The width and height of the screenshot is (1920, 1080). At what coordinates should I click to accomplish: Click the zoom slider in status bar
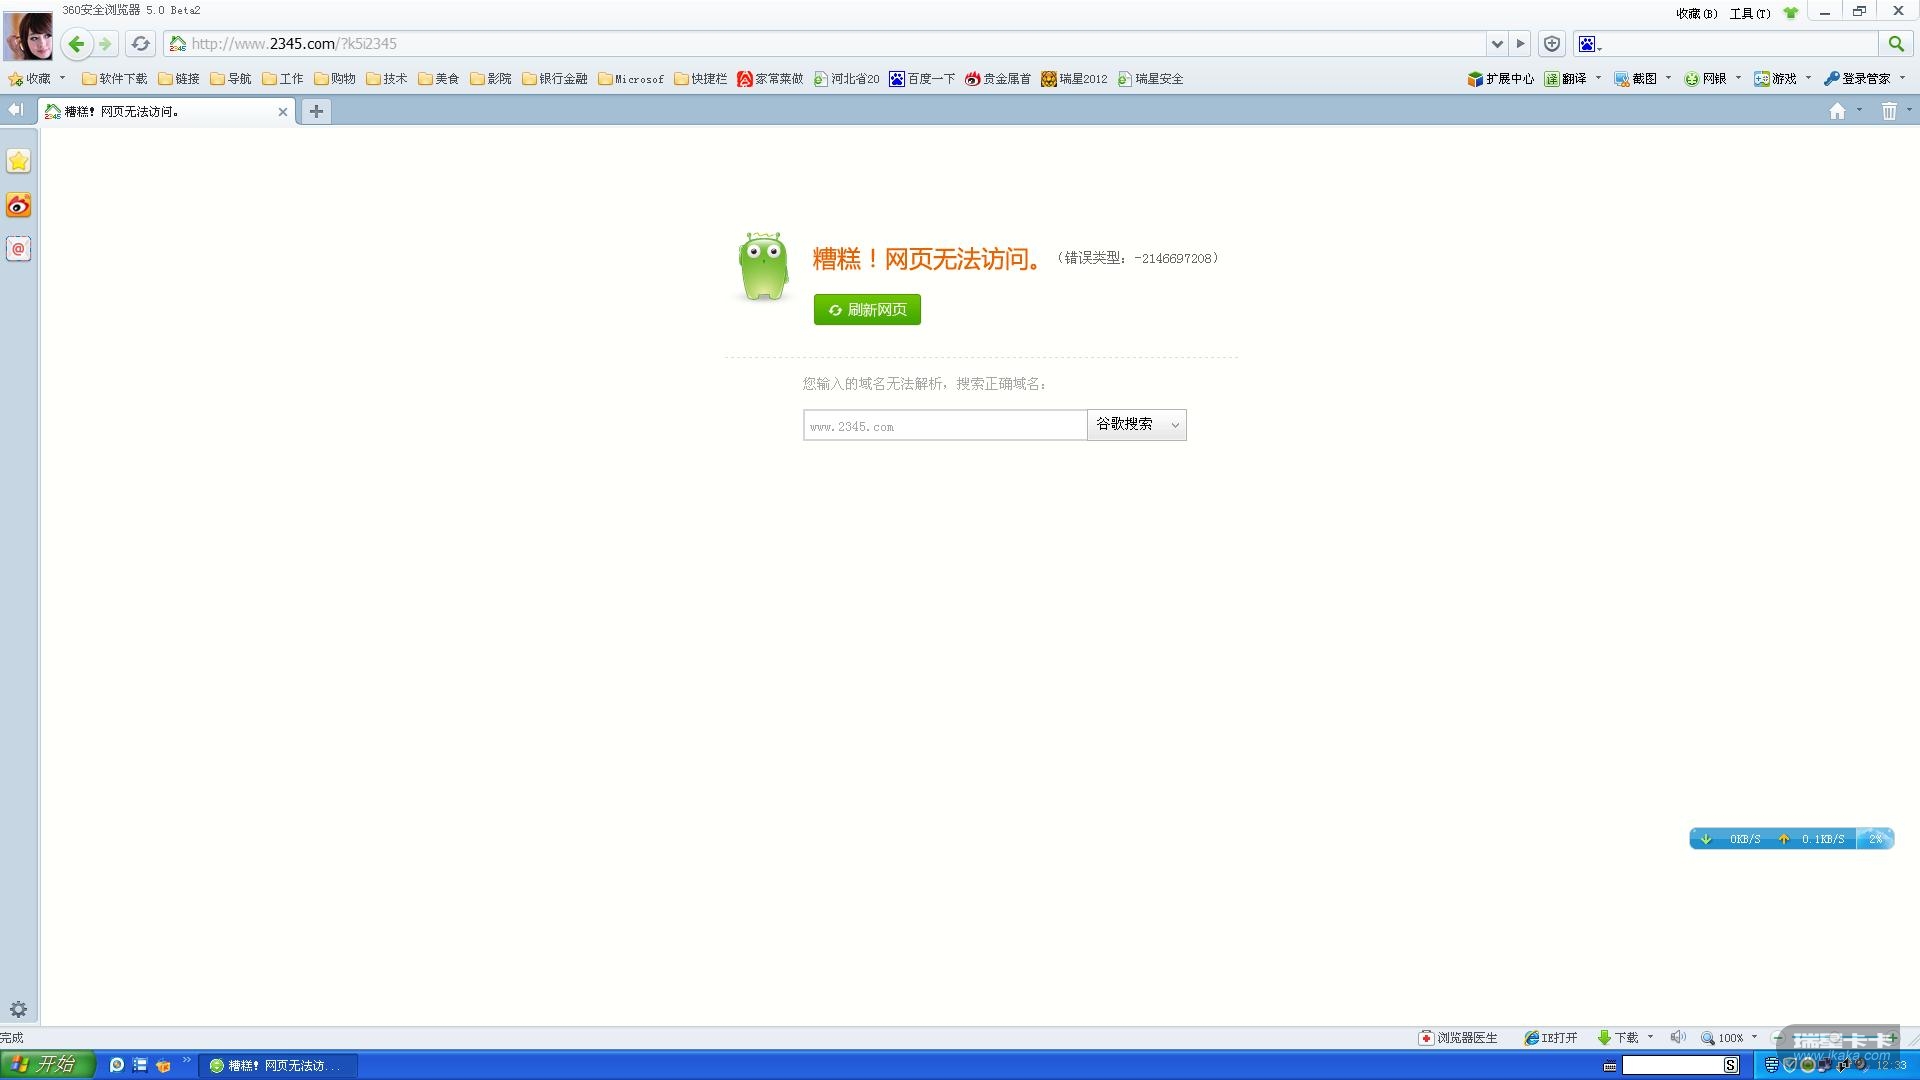click(1835, 1038)
